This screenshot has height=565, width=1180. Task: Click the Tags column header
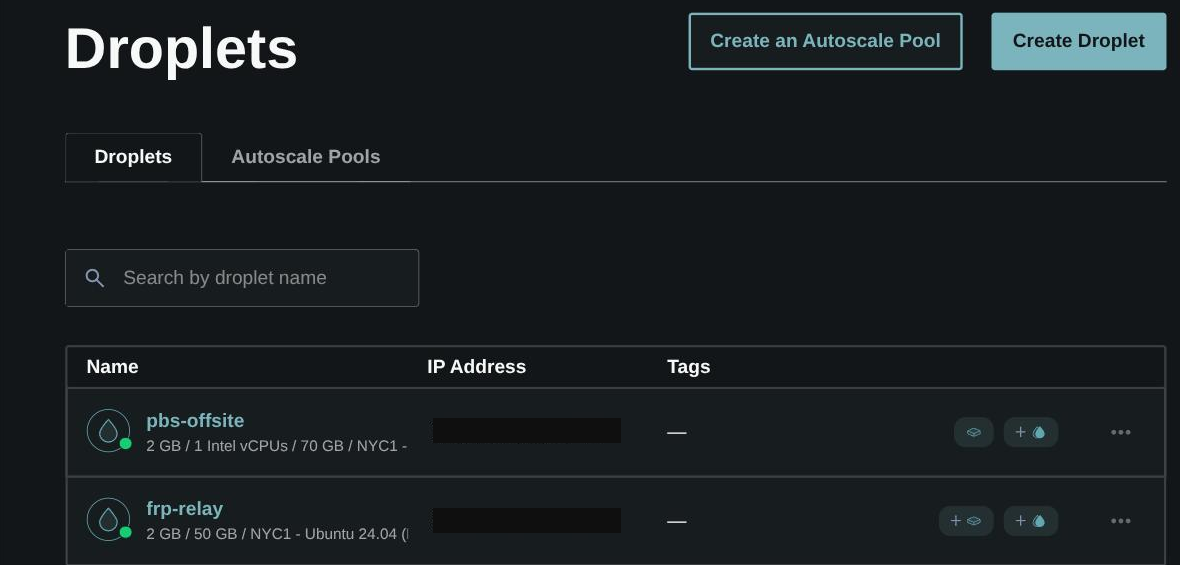coord(689,366)
